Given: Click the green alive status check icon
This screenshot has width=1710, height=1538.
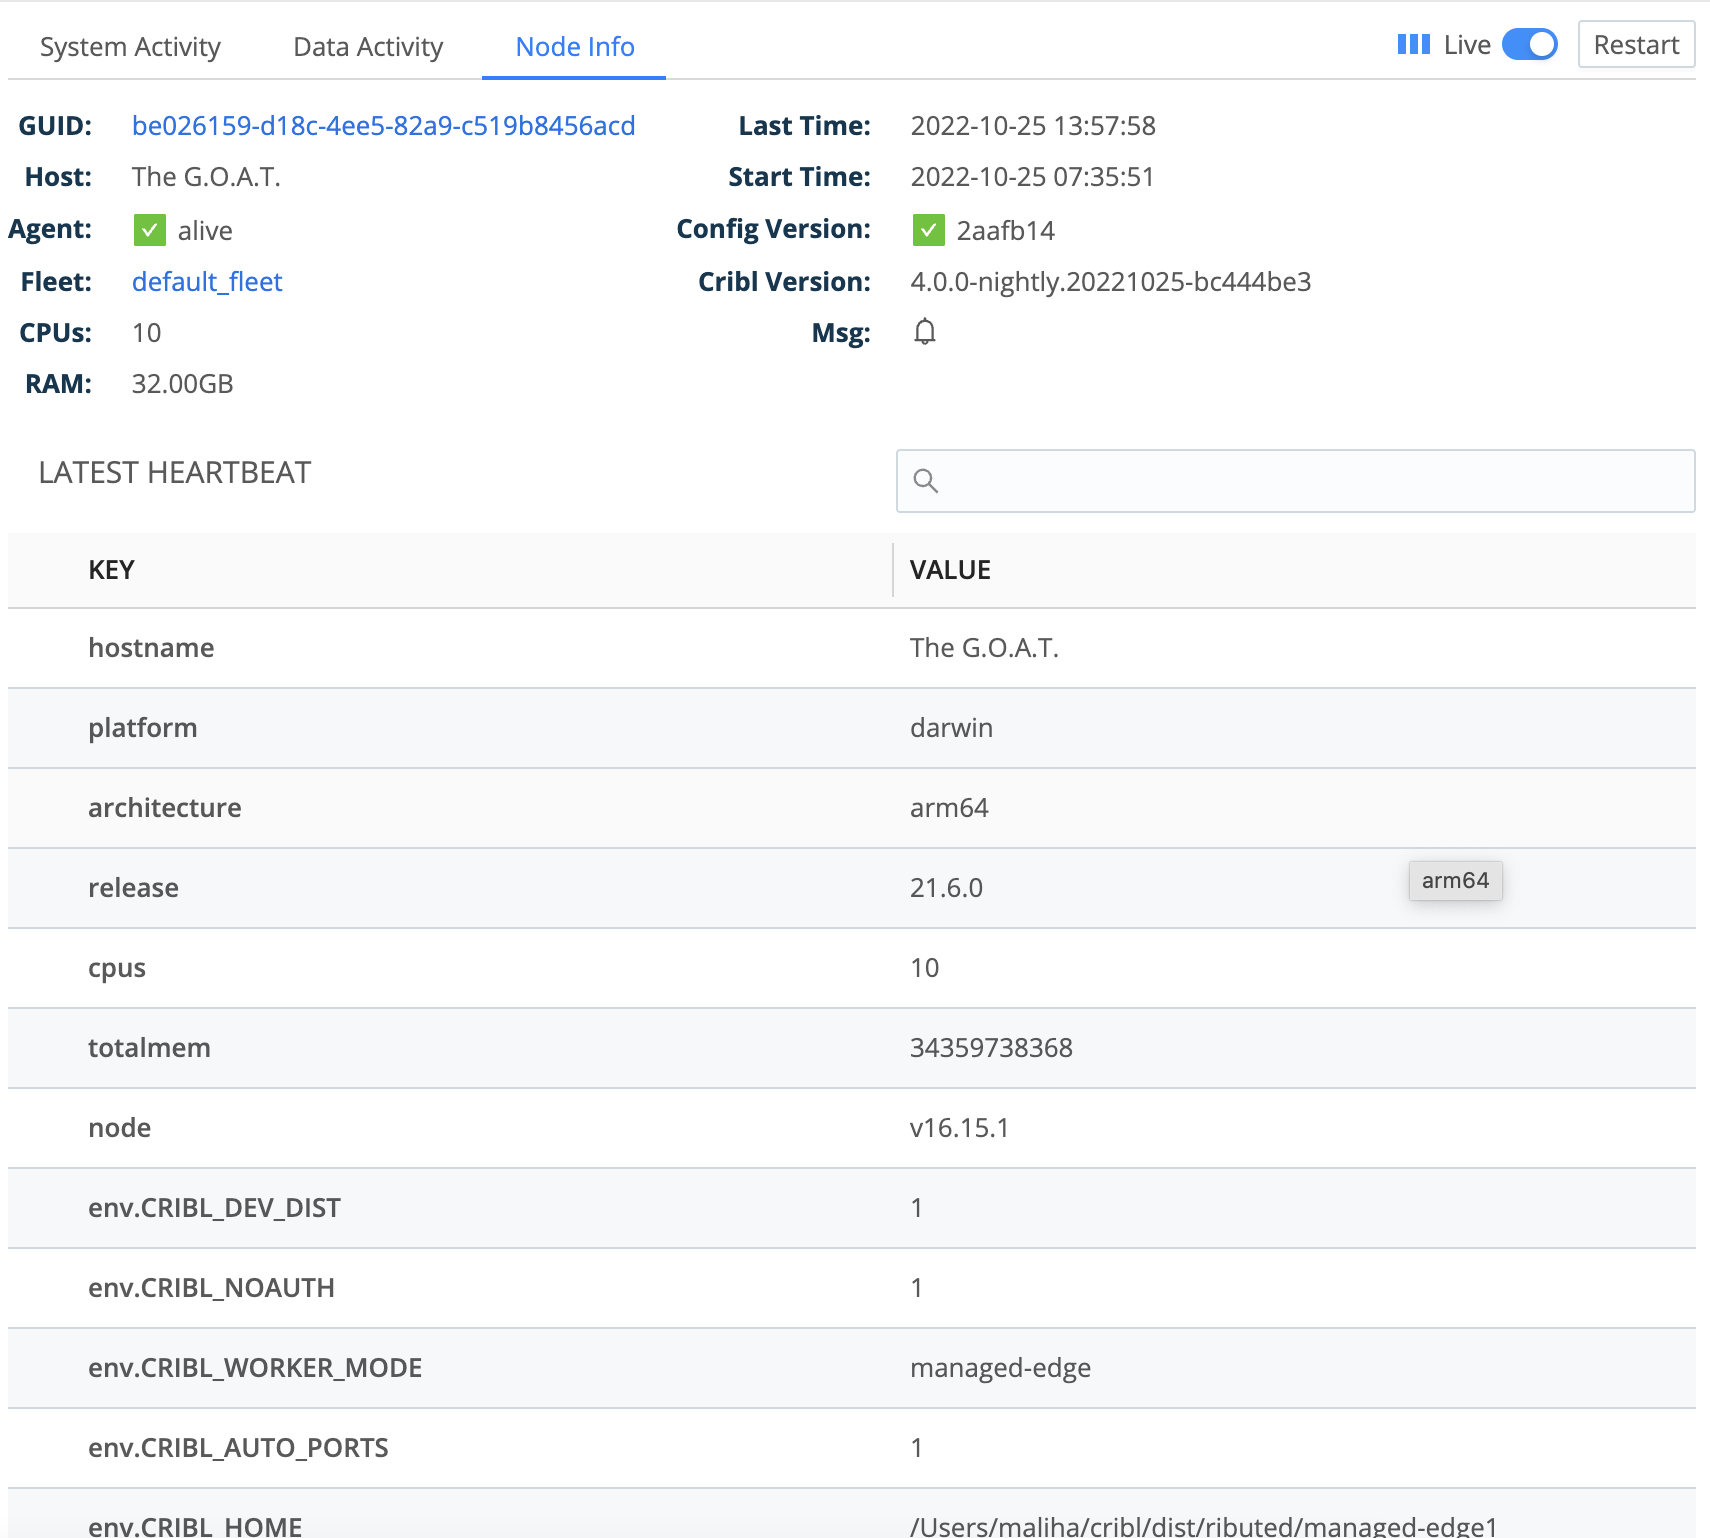Looking at the screenshot, I should tap(150, 229).
